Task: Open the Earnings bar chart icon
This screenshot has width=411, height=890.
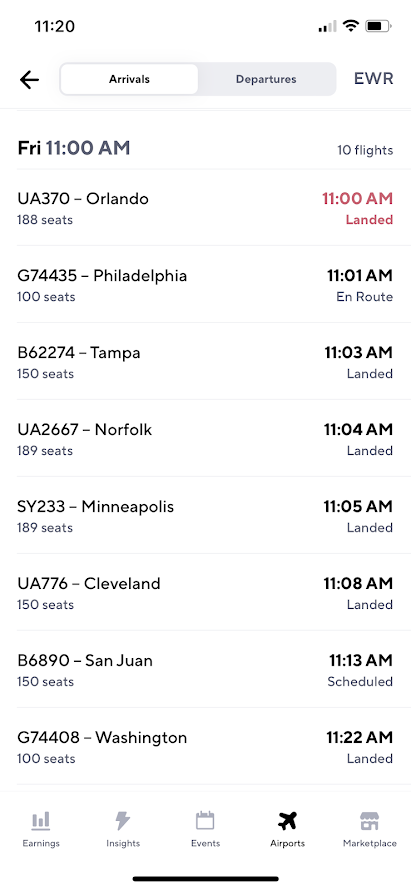Action: point(41,820)
